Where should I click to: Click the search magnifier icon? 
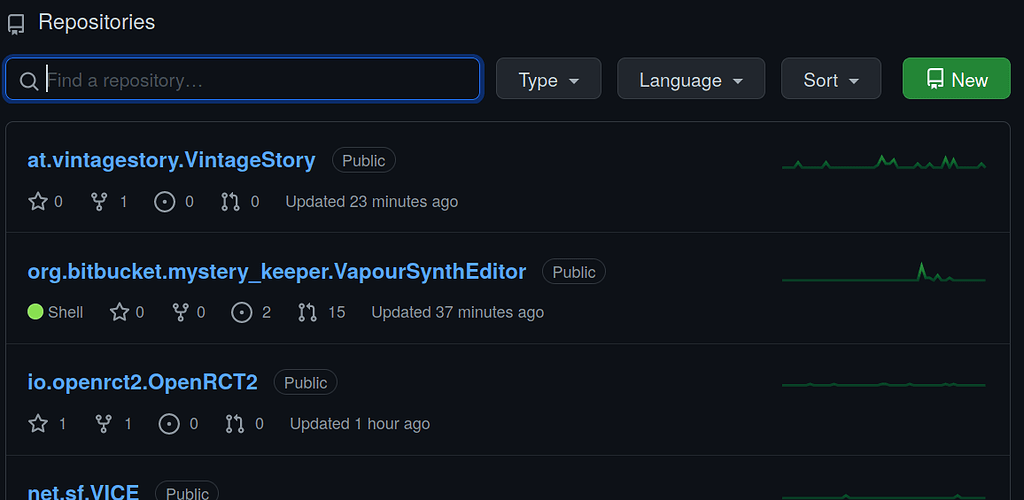29,81
